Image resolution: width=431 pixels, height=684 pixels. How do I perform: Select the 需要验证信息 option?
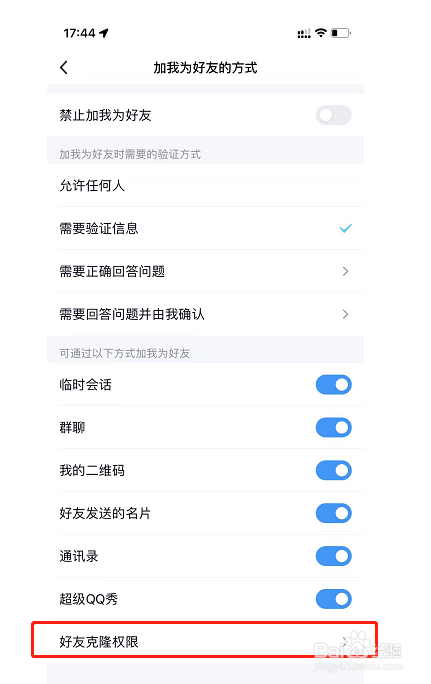205,228
